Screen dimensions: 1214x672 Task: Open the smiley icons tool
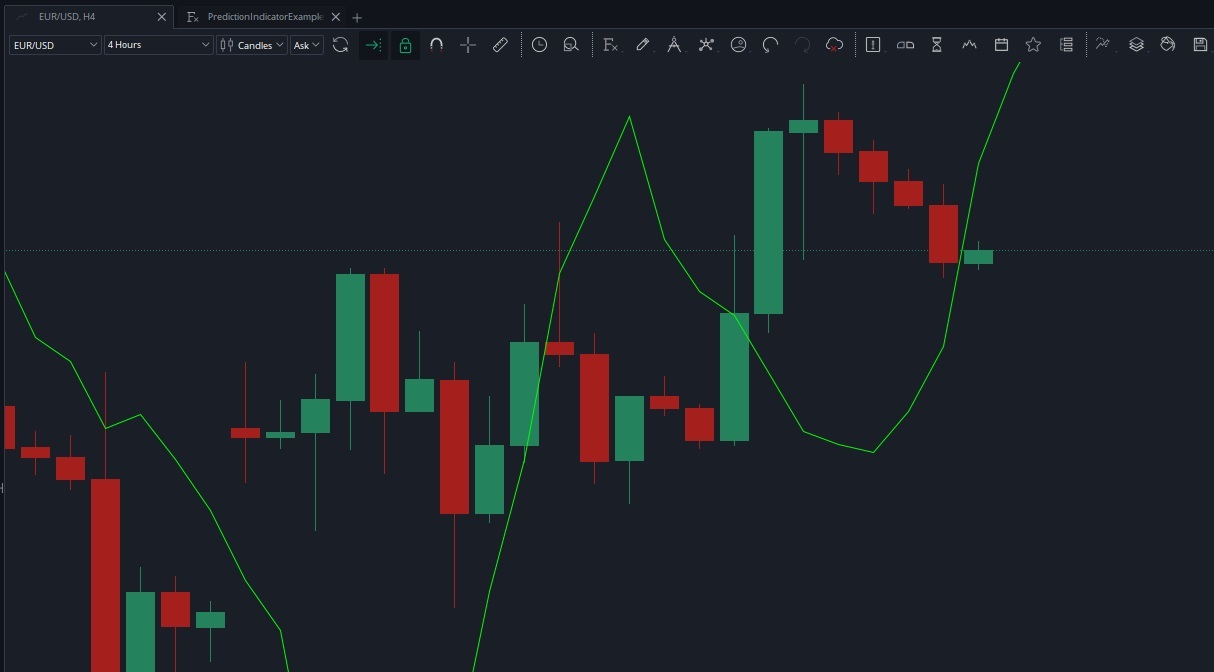pyautogui.click(x=738, y=45)
